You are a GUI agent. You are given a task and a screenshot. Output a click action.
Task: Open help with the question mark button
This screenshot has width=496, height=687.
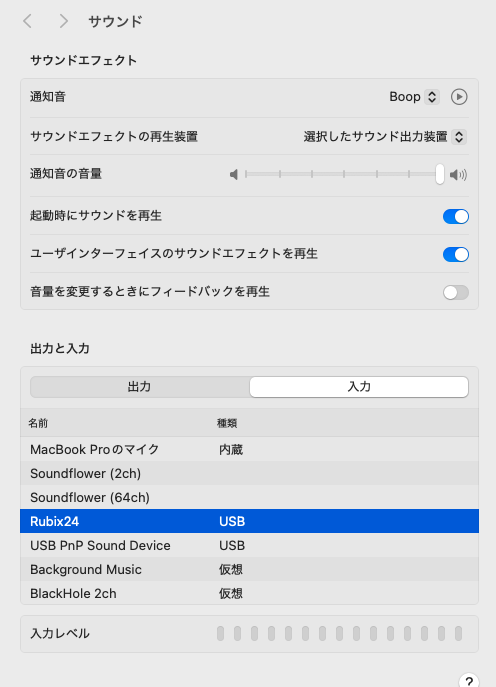(468, 681)
